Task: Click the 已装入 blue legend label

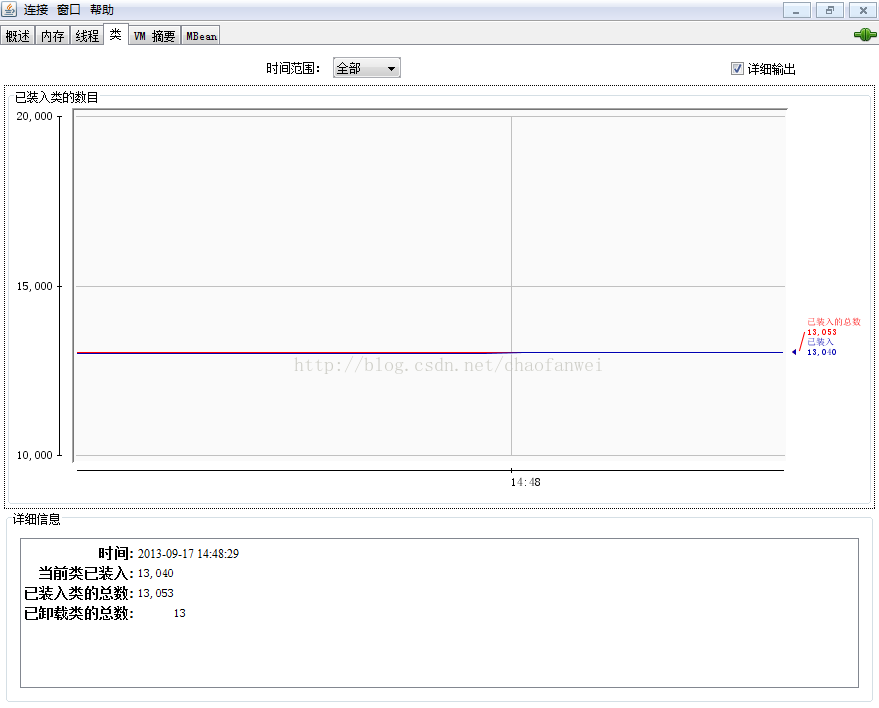Action: point(820,341)
